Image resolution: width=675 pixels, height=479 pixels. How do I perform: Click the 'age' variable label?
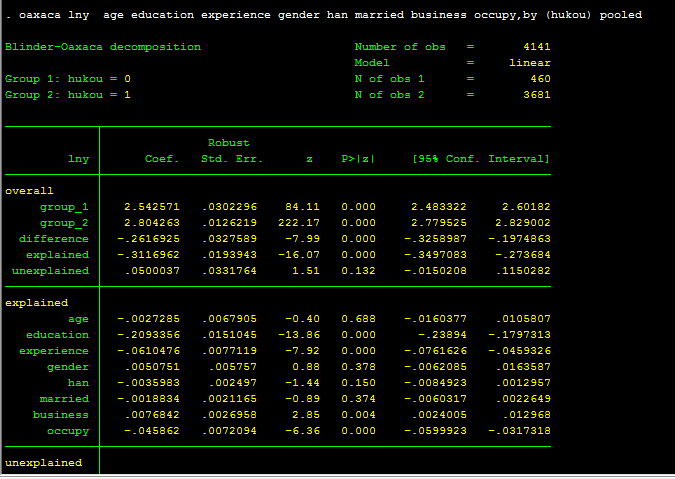click(x=78, y=319)
